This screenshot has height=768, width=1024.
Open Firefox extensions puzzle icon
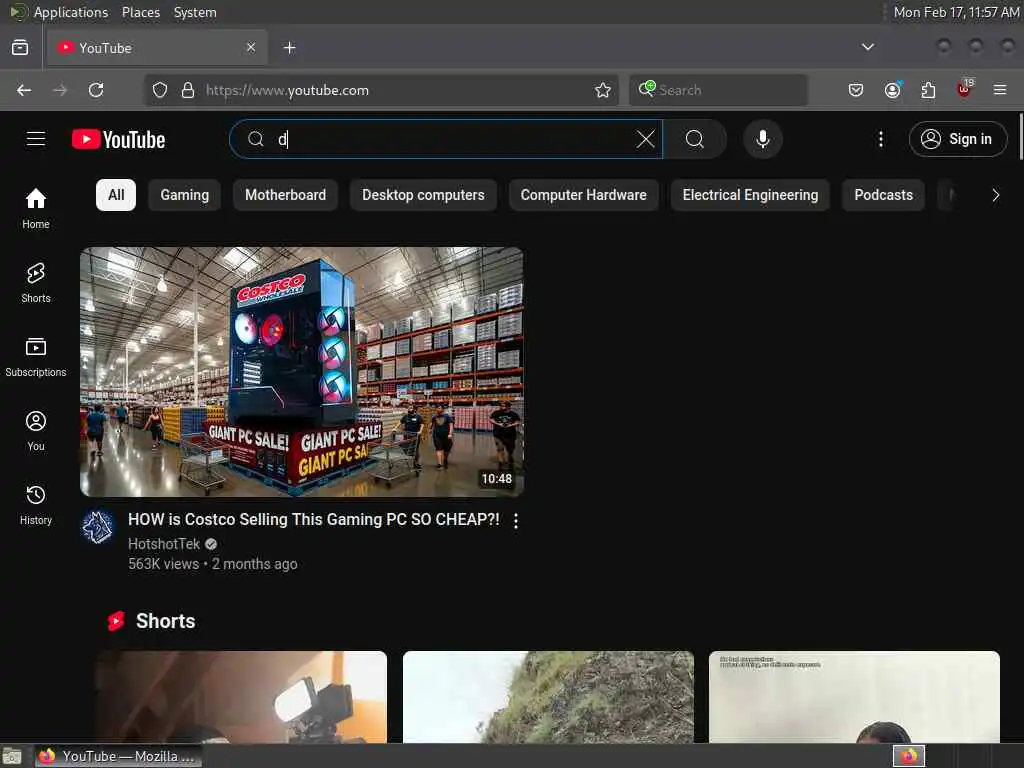[928, 90]
